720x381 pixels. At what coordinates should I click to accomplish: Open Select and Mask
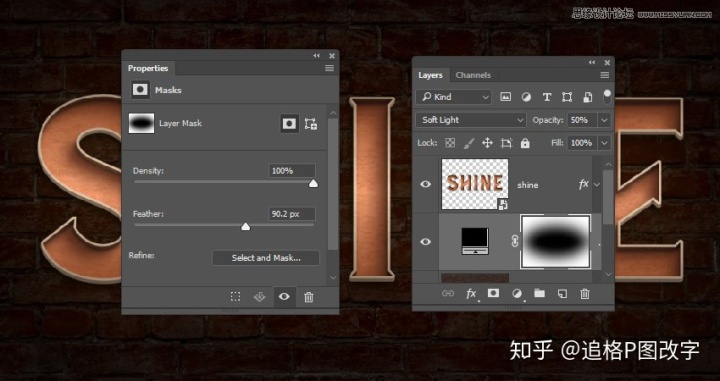pyautogui.click(x=266, y=258)
